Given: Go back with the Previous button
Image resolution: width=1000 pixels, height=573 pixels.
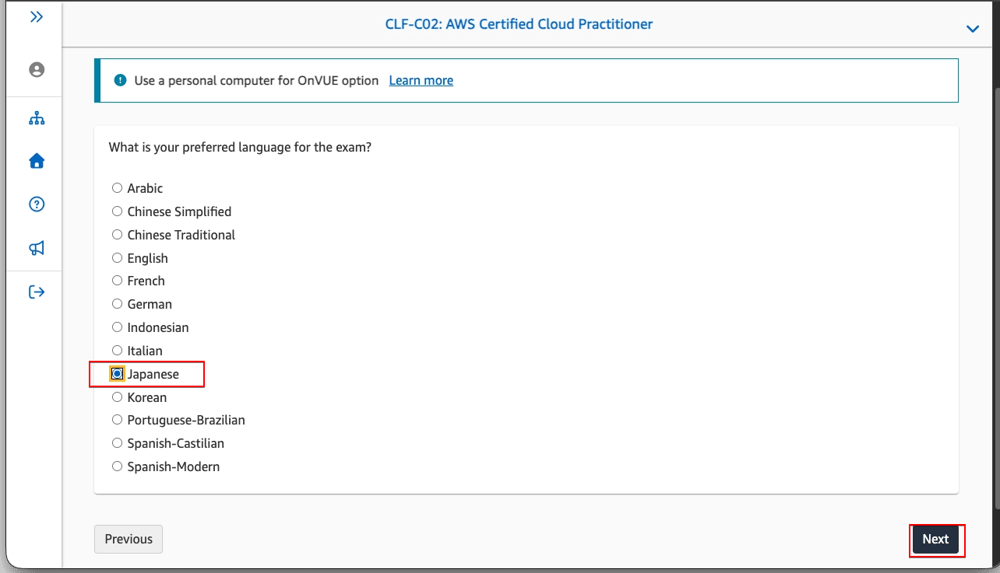Looking at the screenshot, I should [x=128, y=539].
